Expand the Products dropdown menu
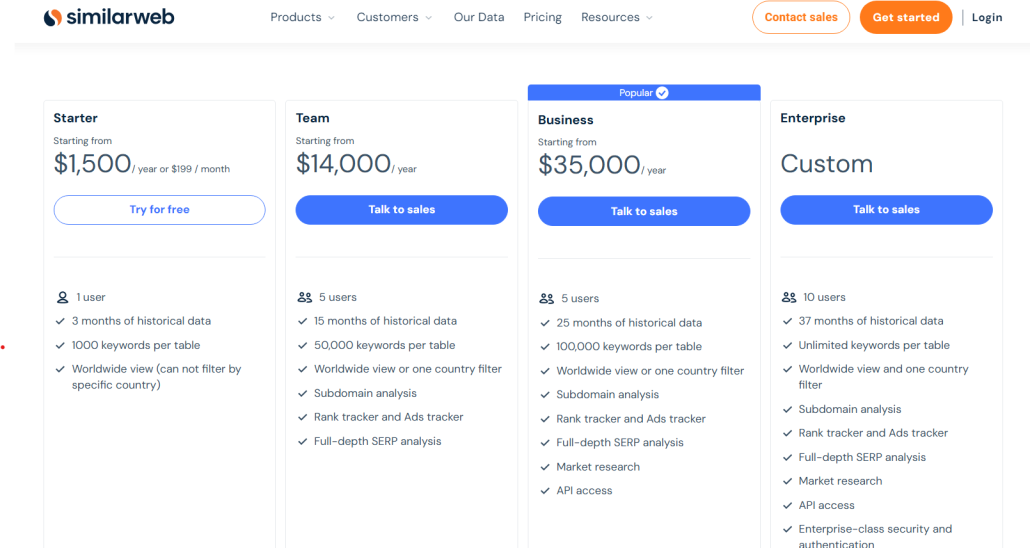Image resolution: width=1030 pixels, height=548 pixels. click(302, 17)
